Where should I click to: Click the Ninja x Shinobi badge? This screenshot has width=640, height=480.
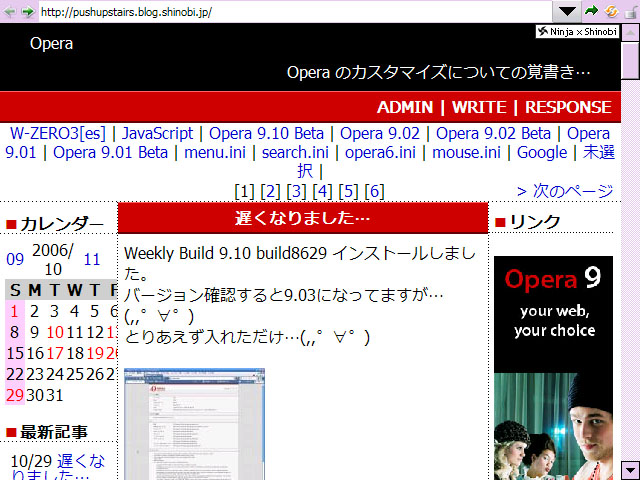point(577,31)
